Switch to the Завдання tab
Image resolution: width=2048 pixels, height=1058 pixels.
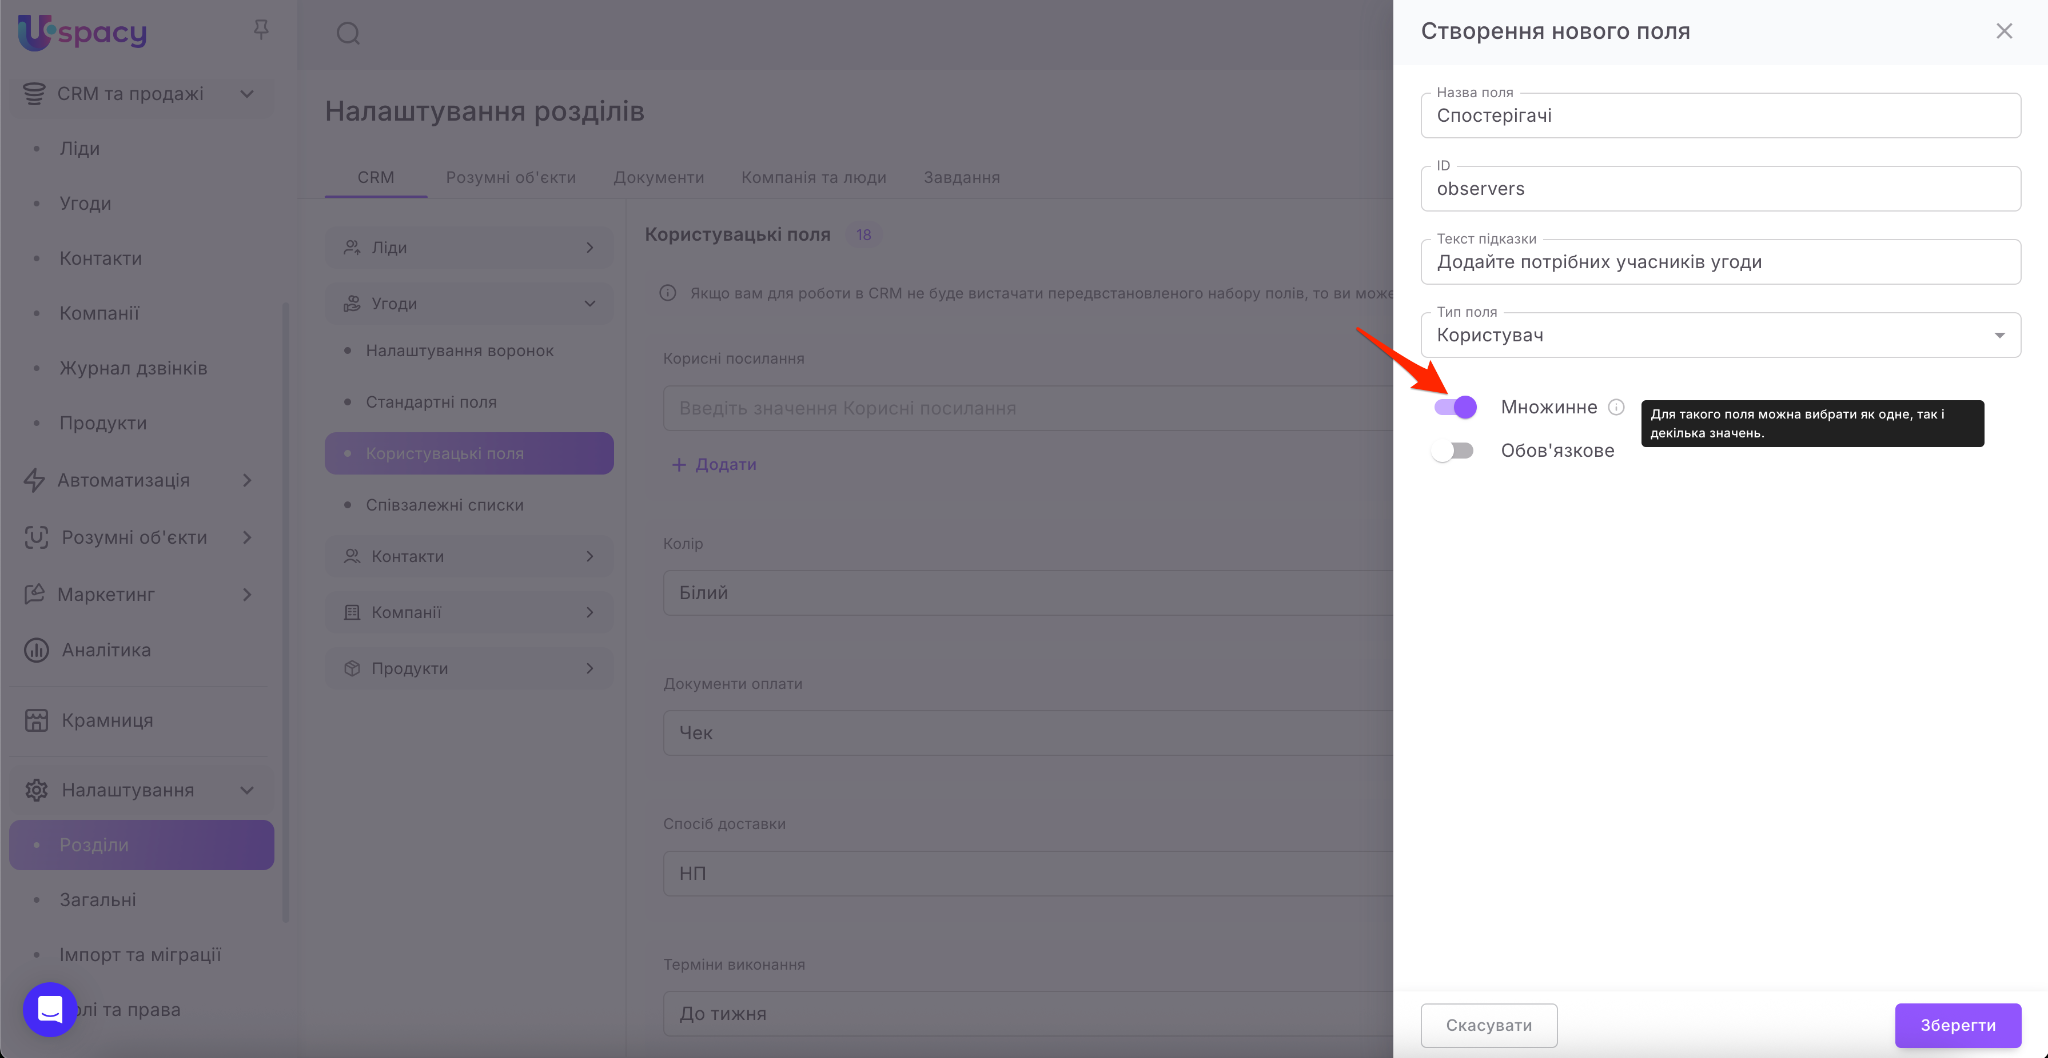pos(961,177)
